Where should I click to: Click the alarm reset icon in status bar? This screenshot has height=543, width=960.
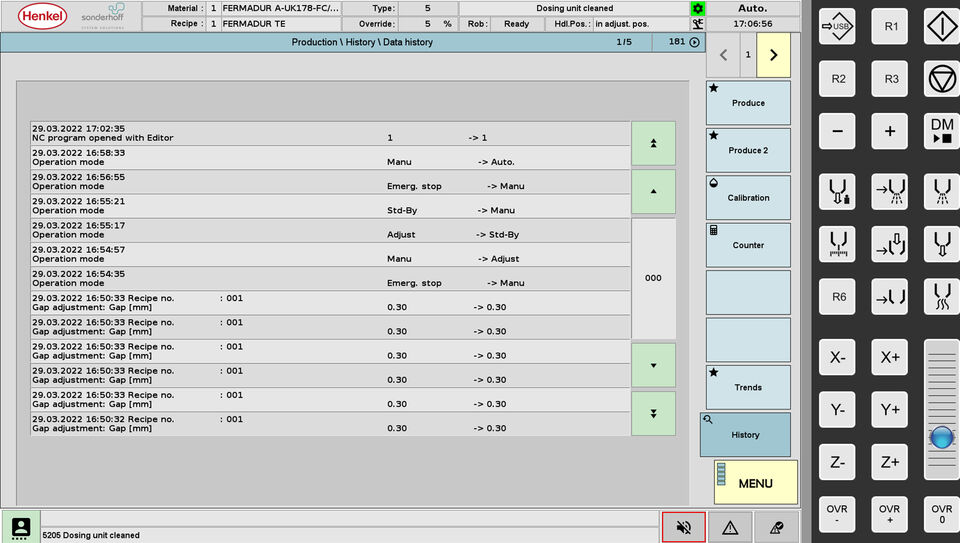(776, 527)
